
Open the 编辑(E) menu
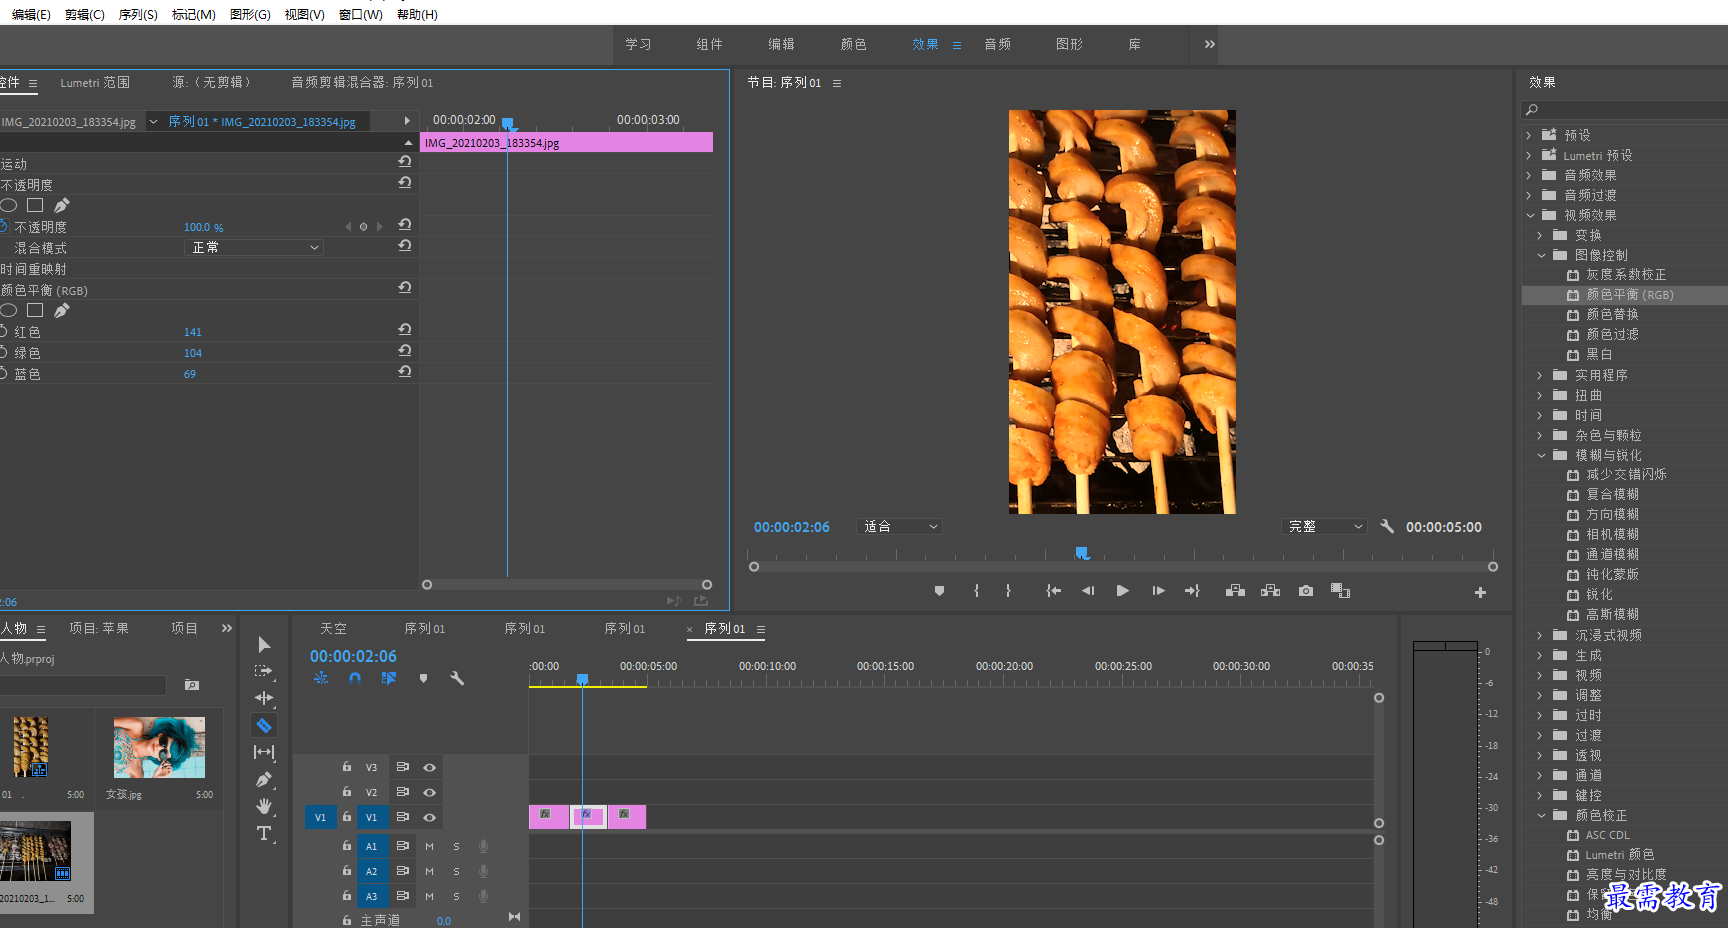pos(31,14)
